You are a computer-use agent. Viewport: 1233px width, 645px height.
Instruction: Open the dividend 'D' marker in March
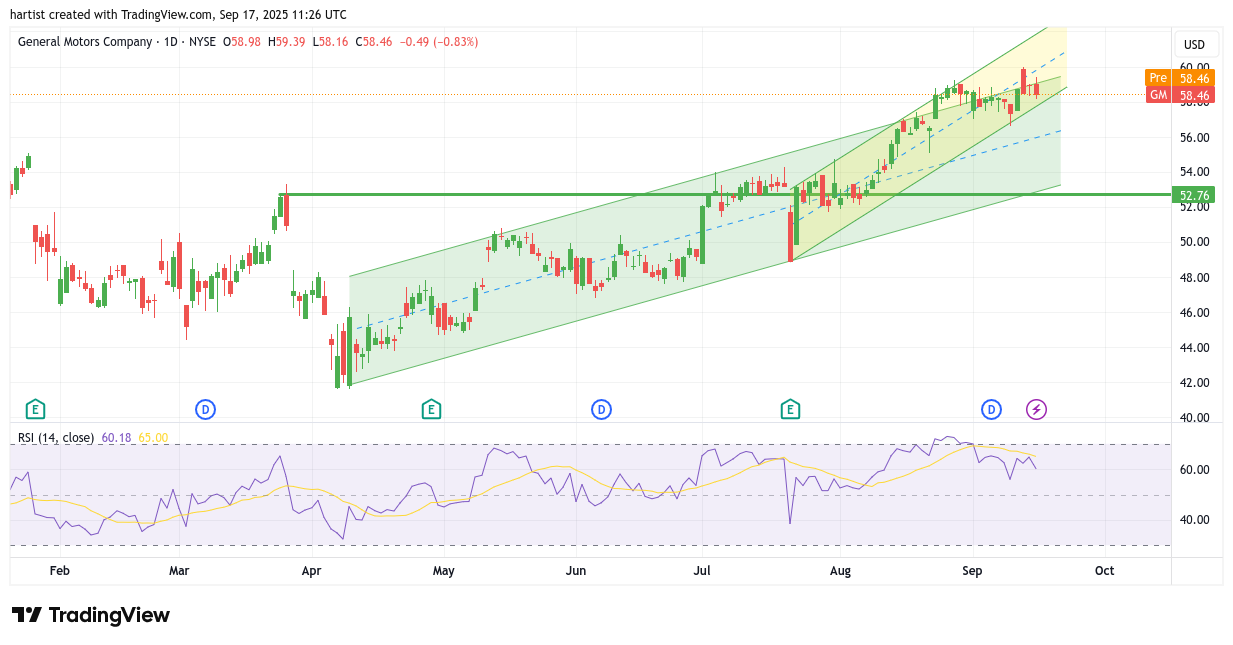[x=205, y=409]
